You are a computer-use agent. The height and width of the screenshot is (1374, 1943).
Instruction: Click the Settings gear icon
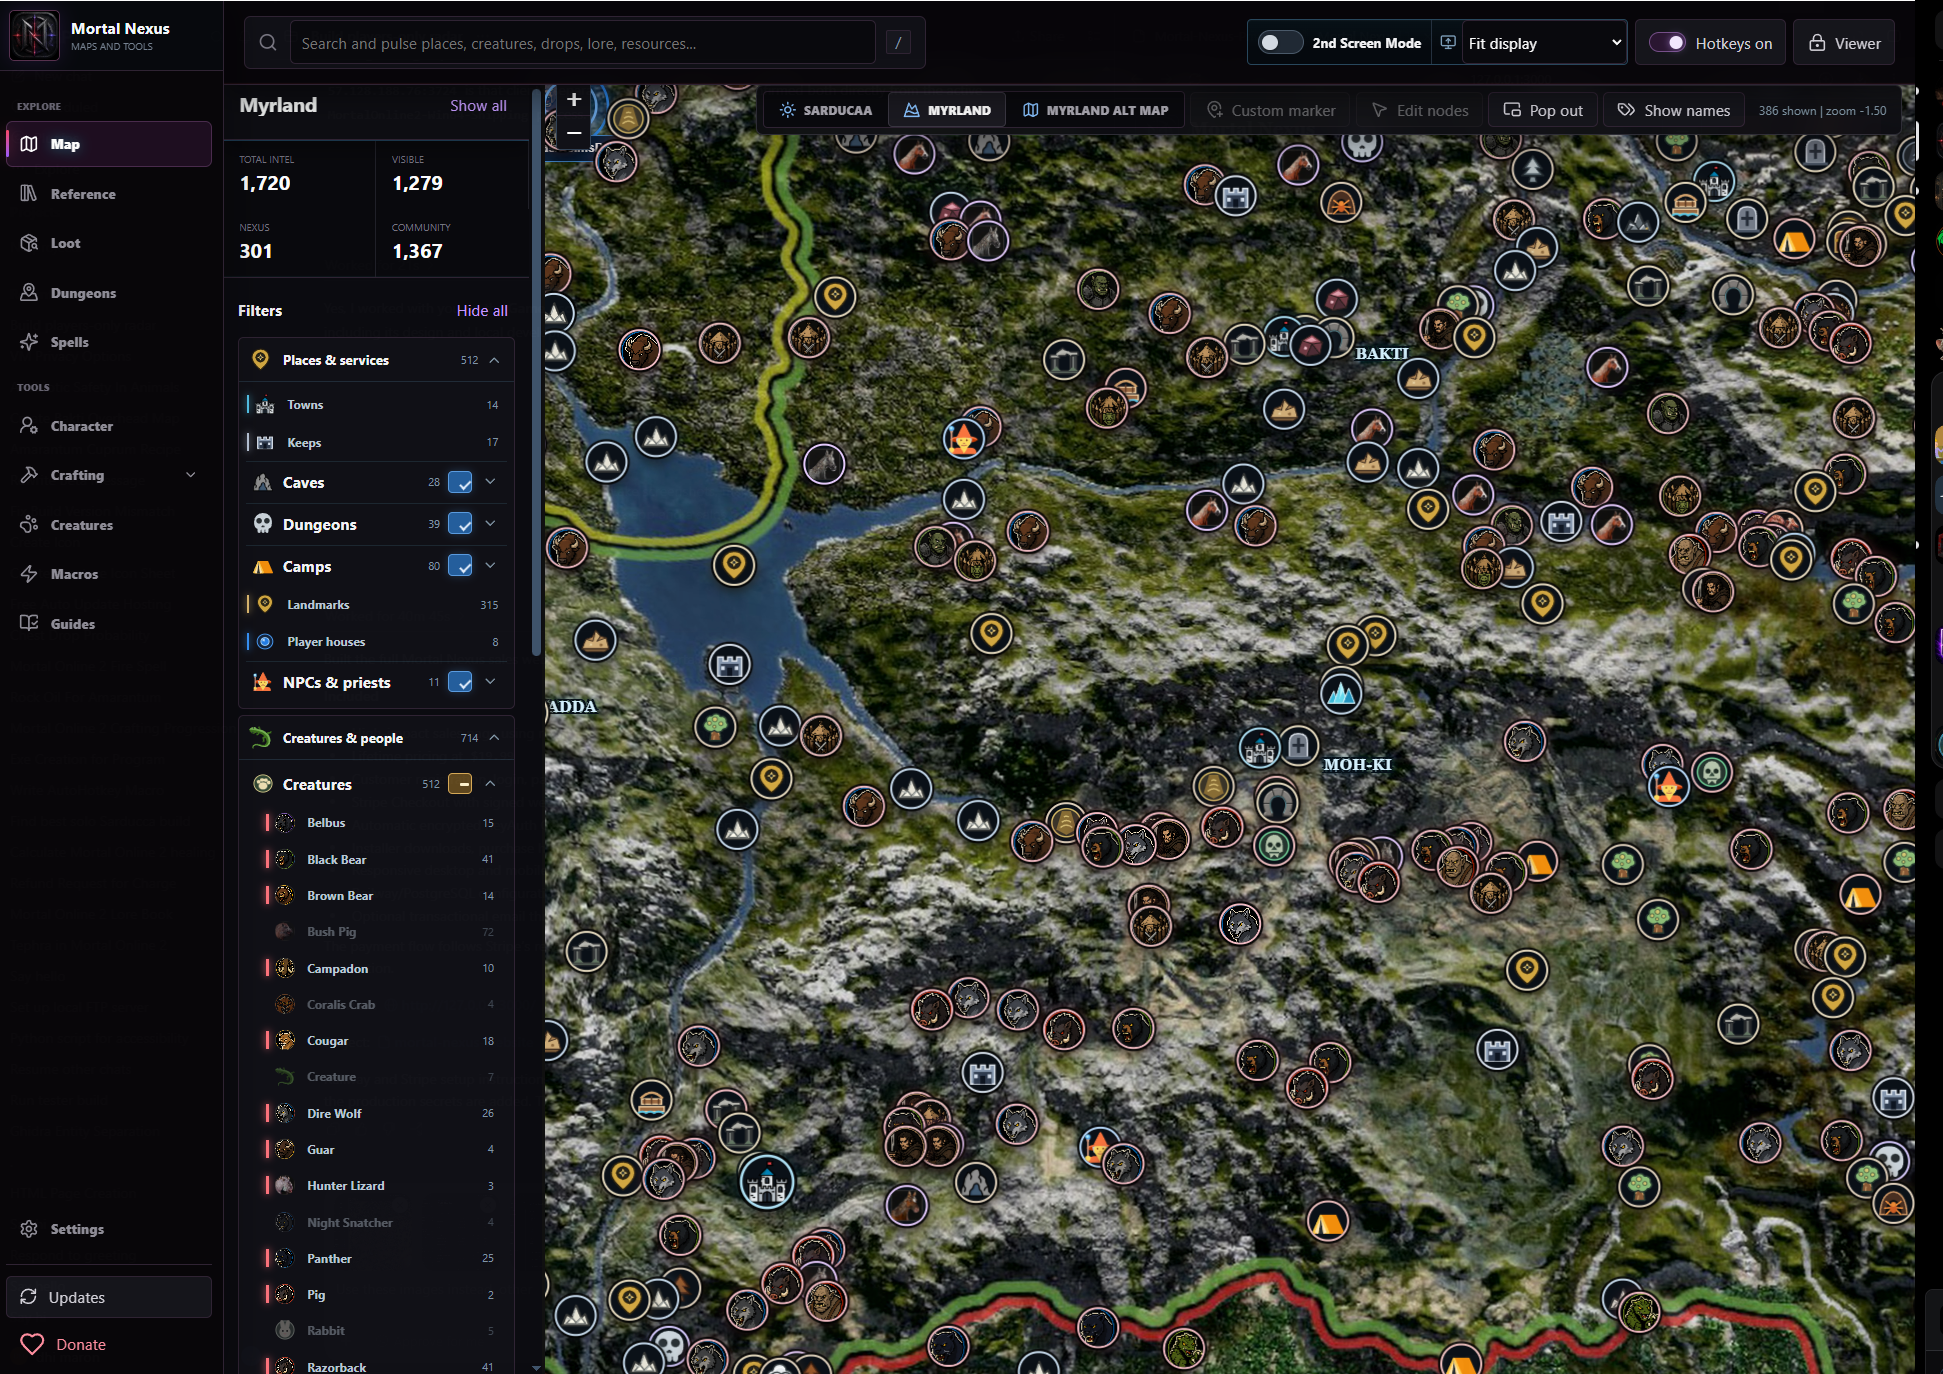pos(29,1229)
